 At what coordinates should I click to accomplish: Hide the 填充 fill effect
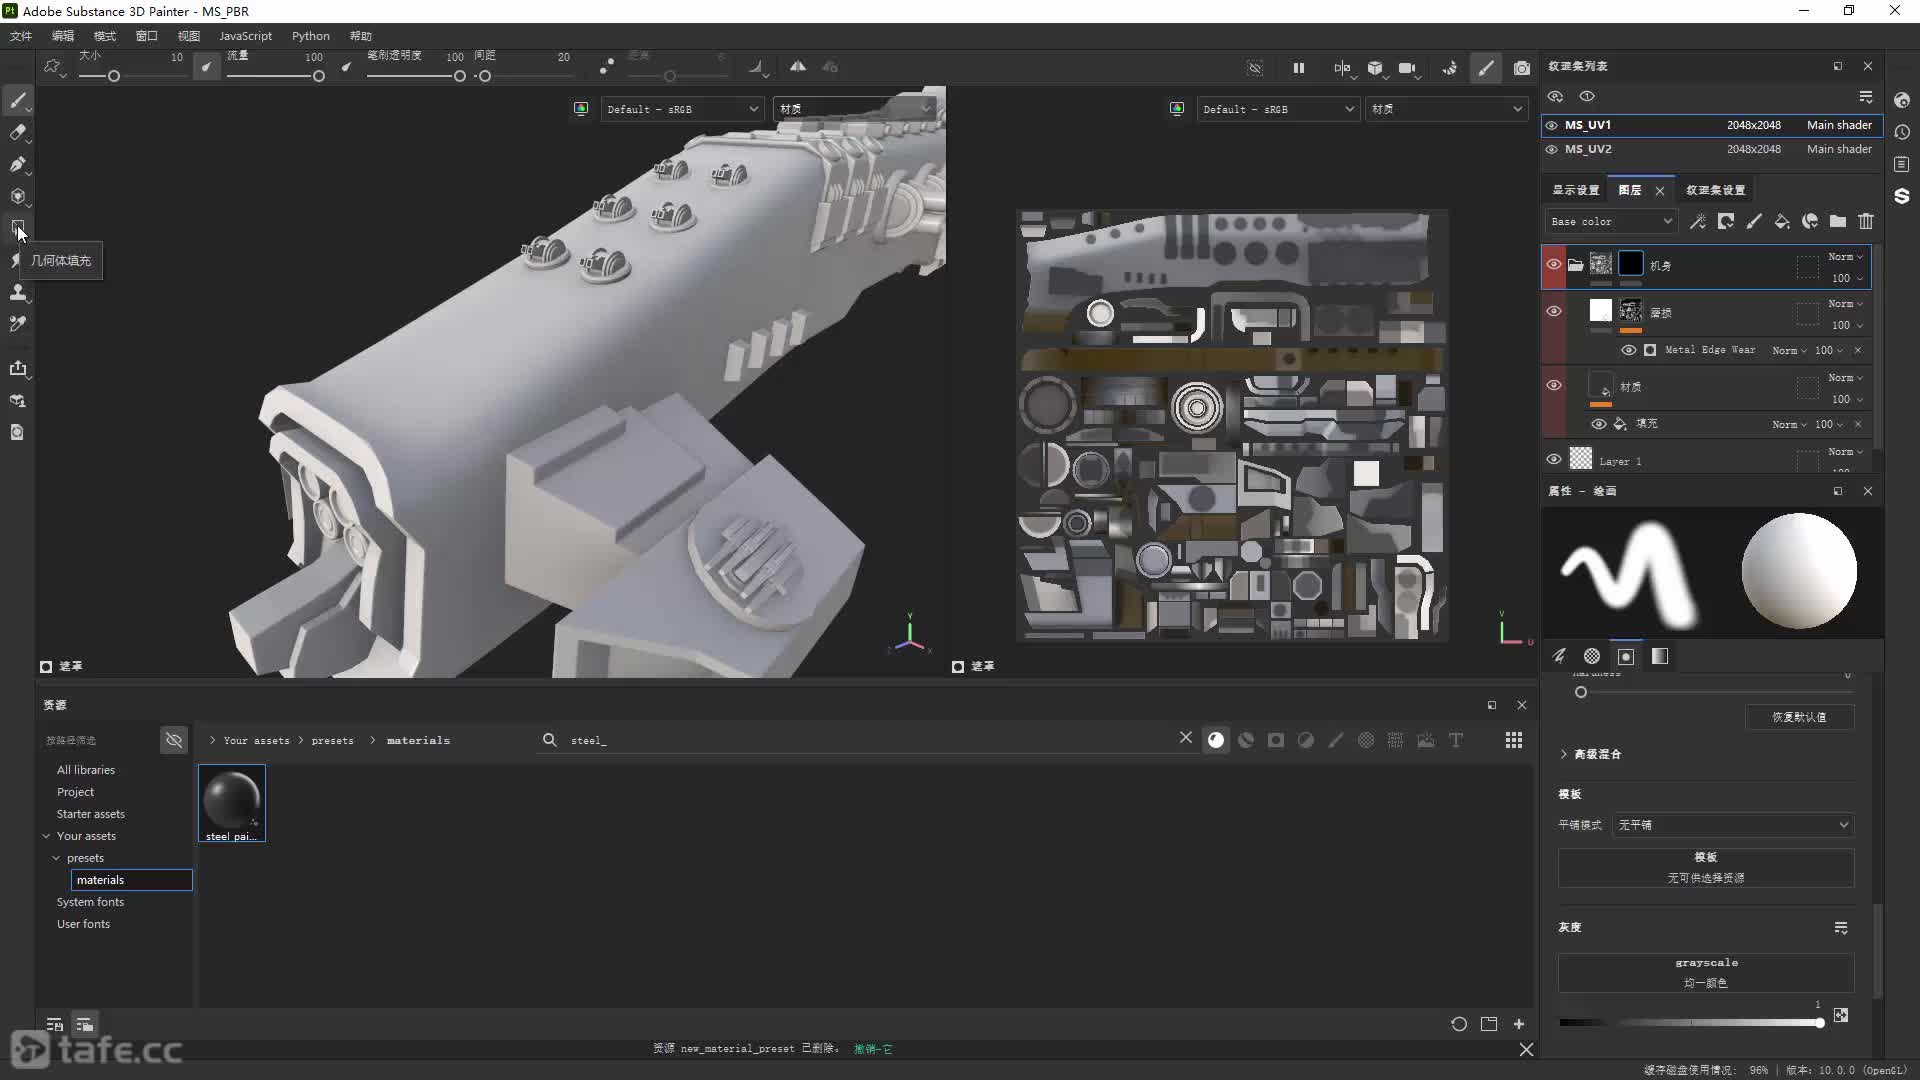[1599, 424]
